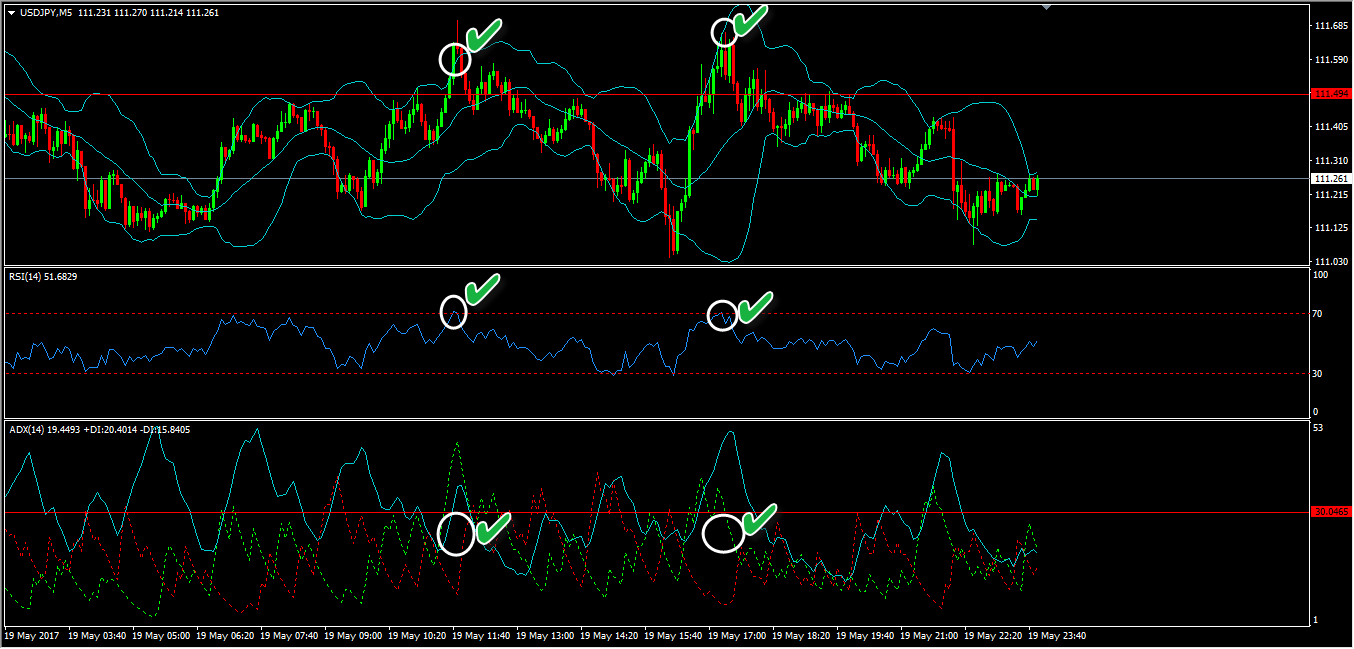The image size is (1354, 649).
Task: Click time axis label 19 May 03:40
Action: coord(97,635)
